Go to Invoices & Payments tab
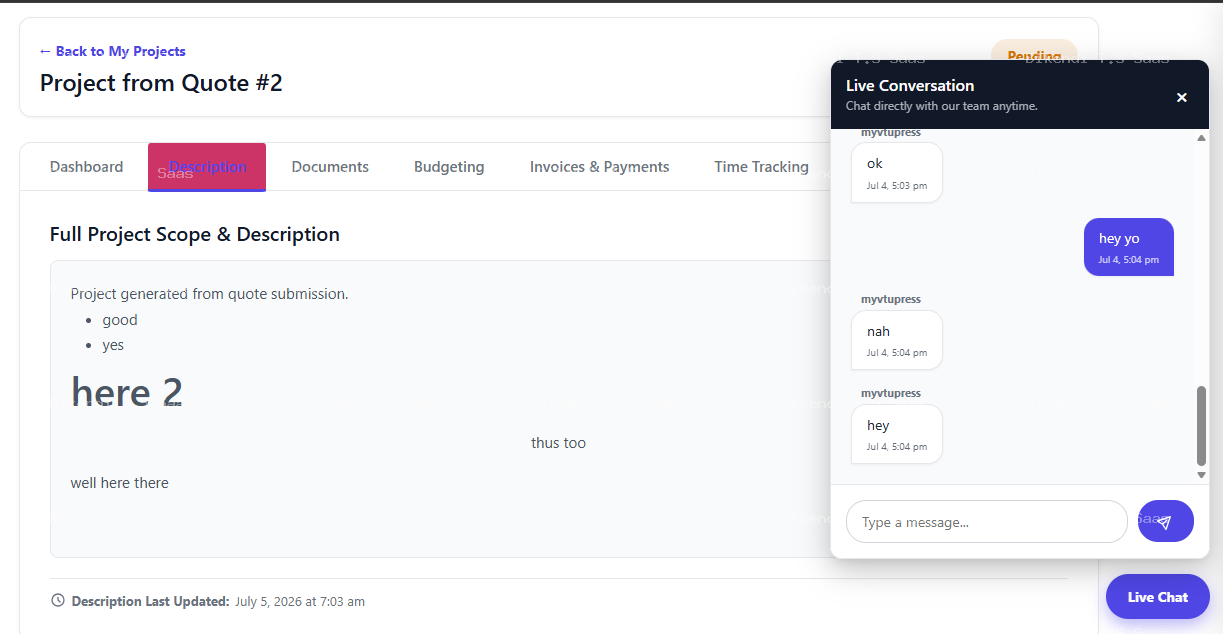This screenshot has height=634, width=1223. 600,167
